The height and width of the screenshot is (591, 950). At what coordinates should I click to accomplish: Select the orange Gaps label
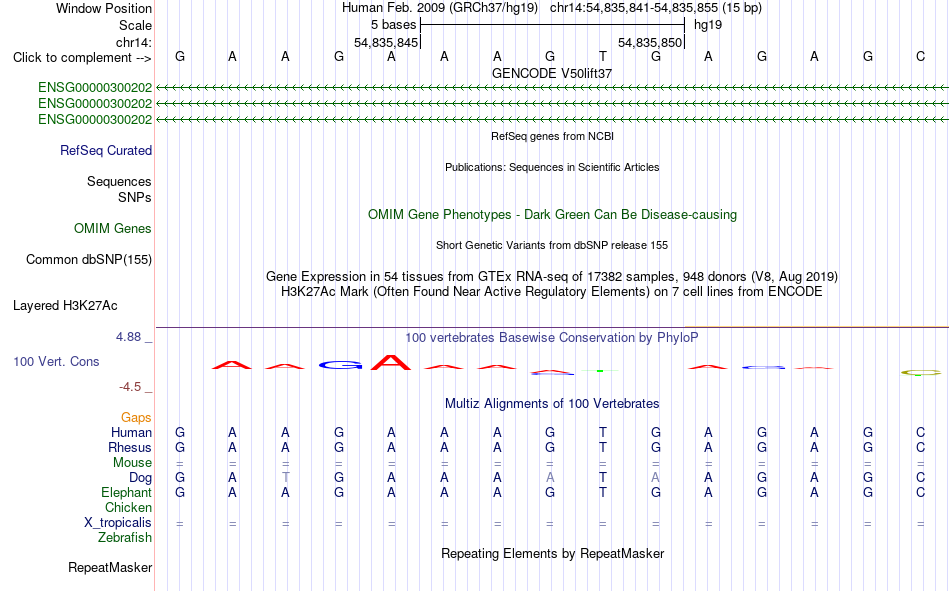pos(136,418)
